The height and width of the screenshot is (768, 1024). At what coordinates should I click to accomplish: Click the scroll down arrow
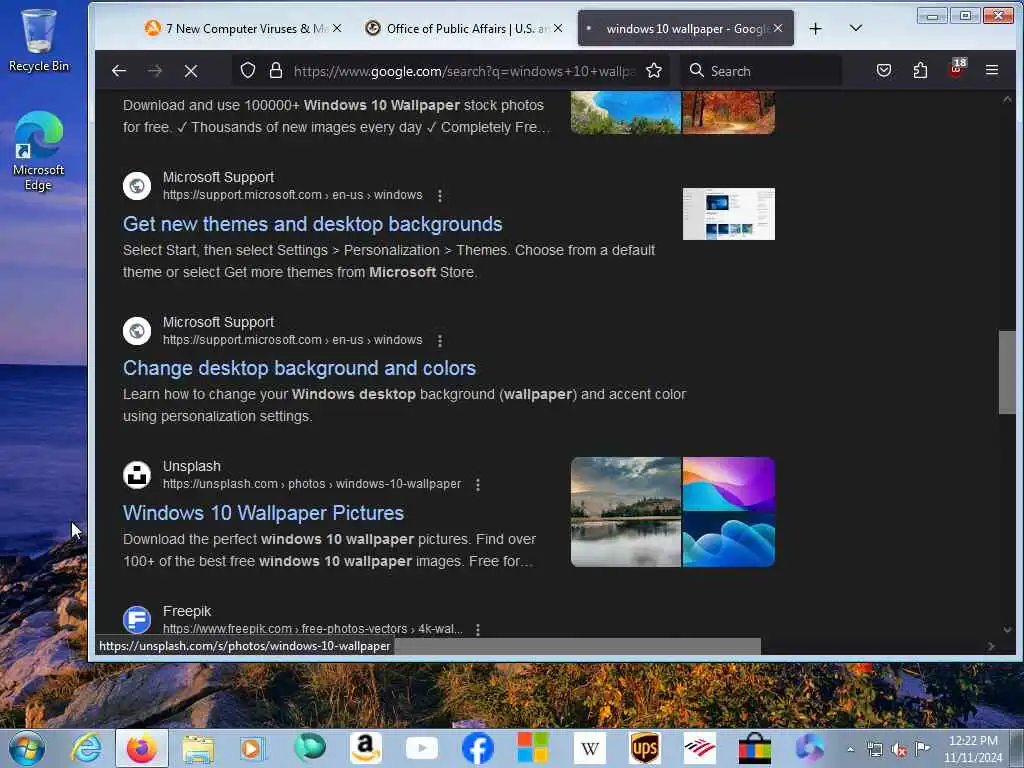1007,630
